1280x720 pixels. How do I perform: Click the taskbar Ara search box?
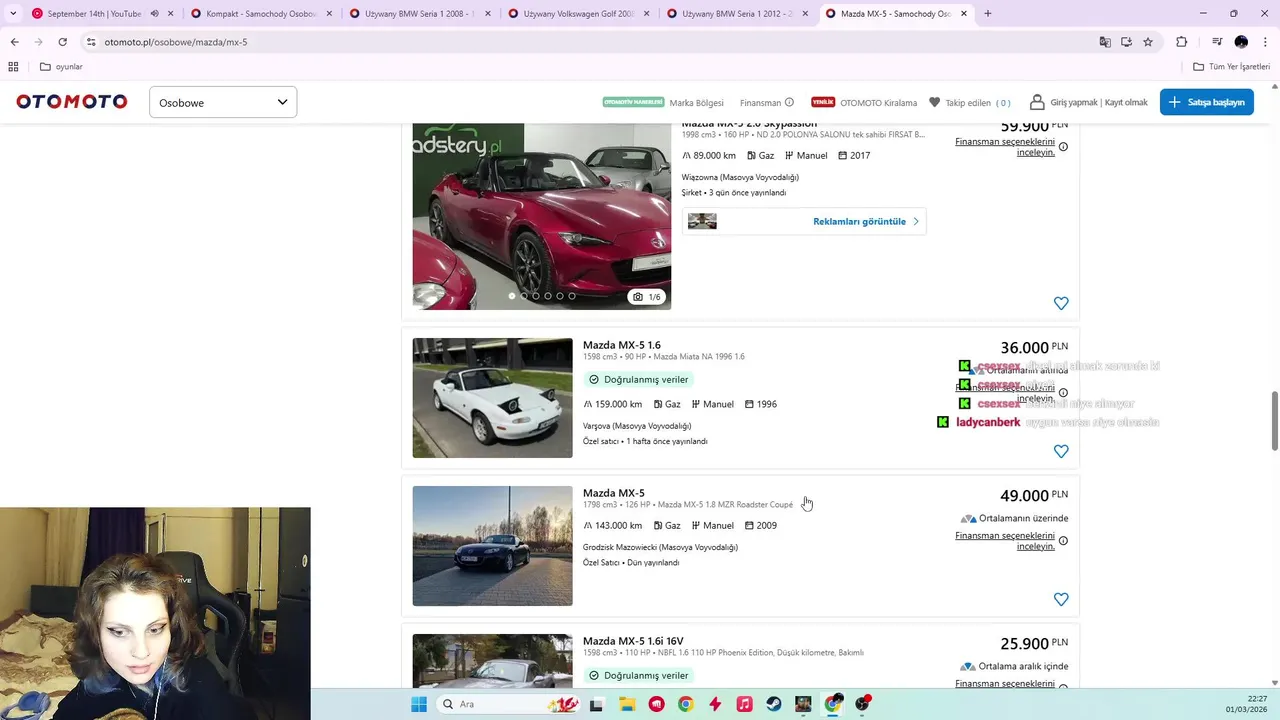point(510,704)
